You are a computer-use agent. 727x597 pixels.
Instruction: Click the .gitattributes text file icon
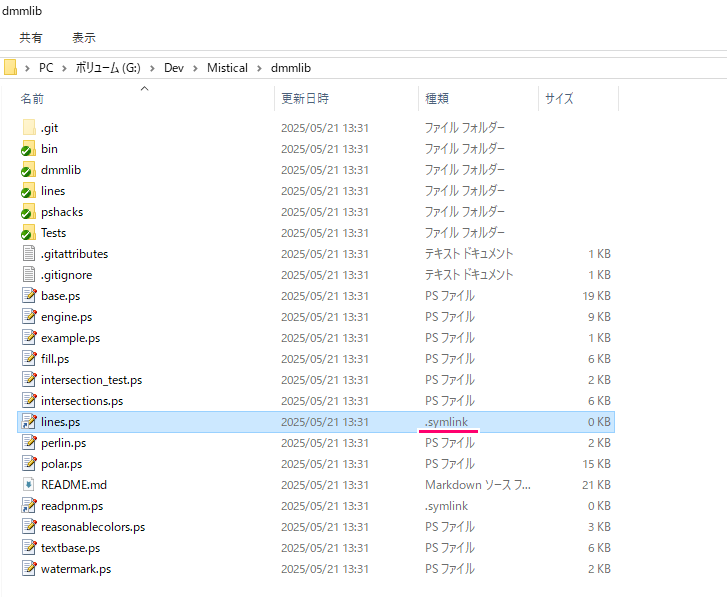point(29,254)
